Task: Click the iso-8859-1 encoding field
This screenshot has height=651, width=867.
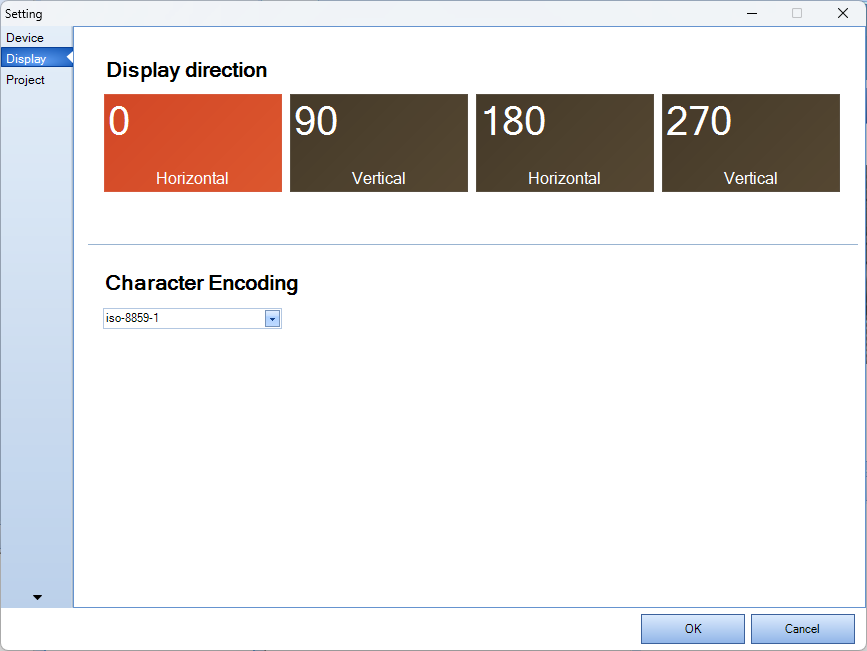Action: click(192, 319)
